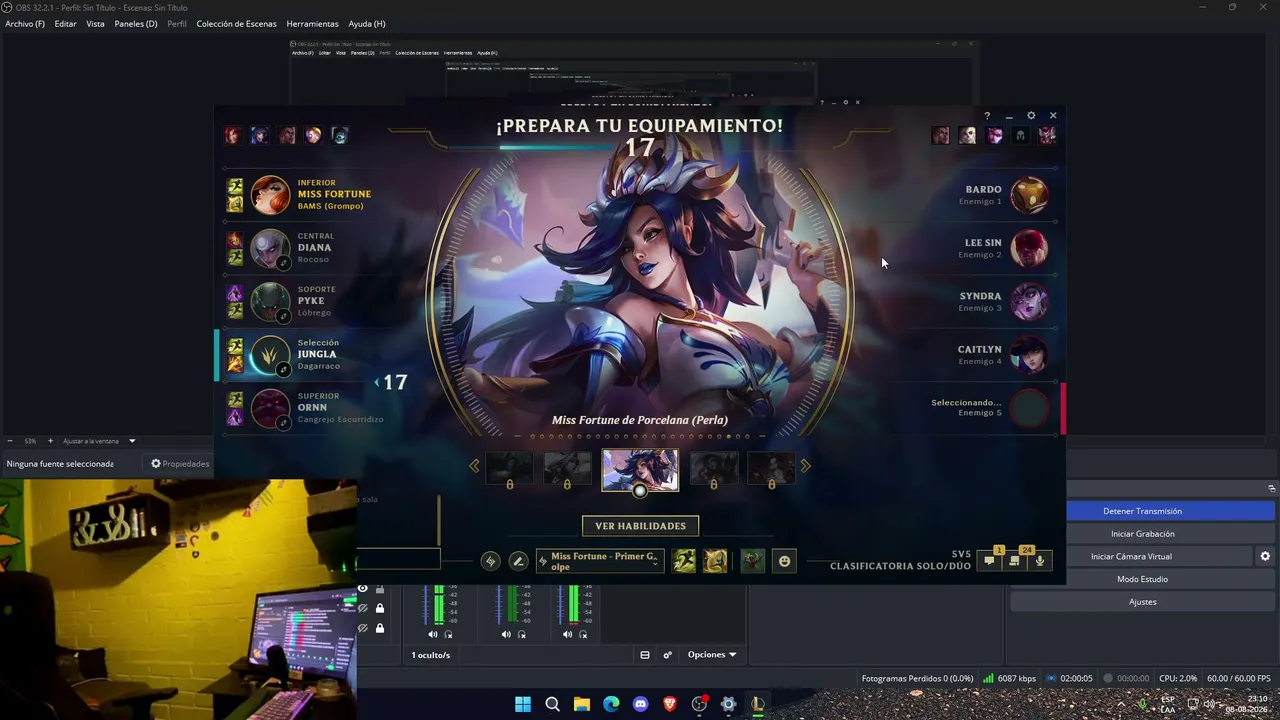Open the Editar menu

coord(66,24)
